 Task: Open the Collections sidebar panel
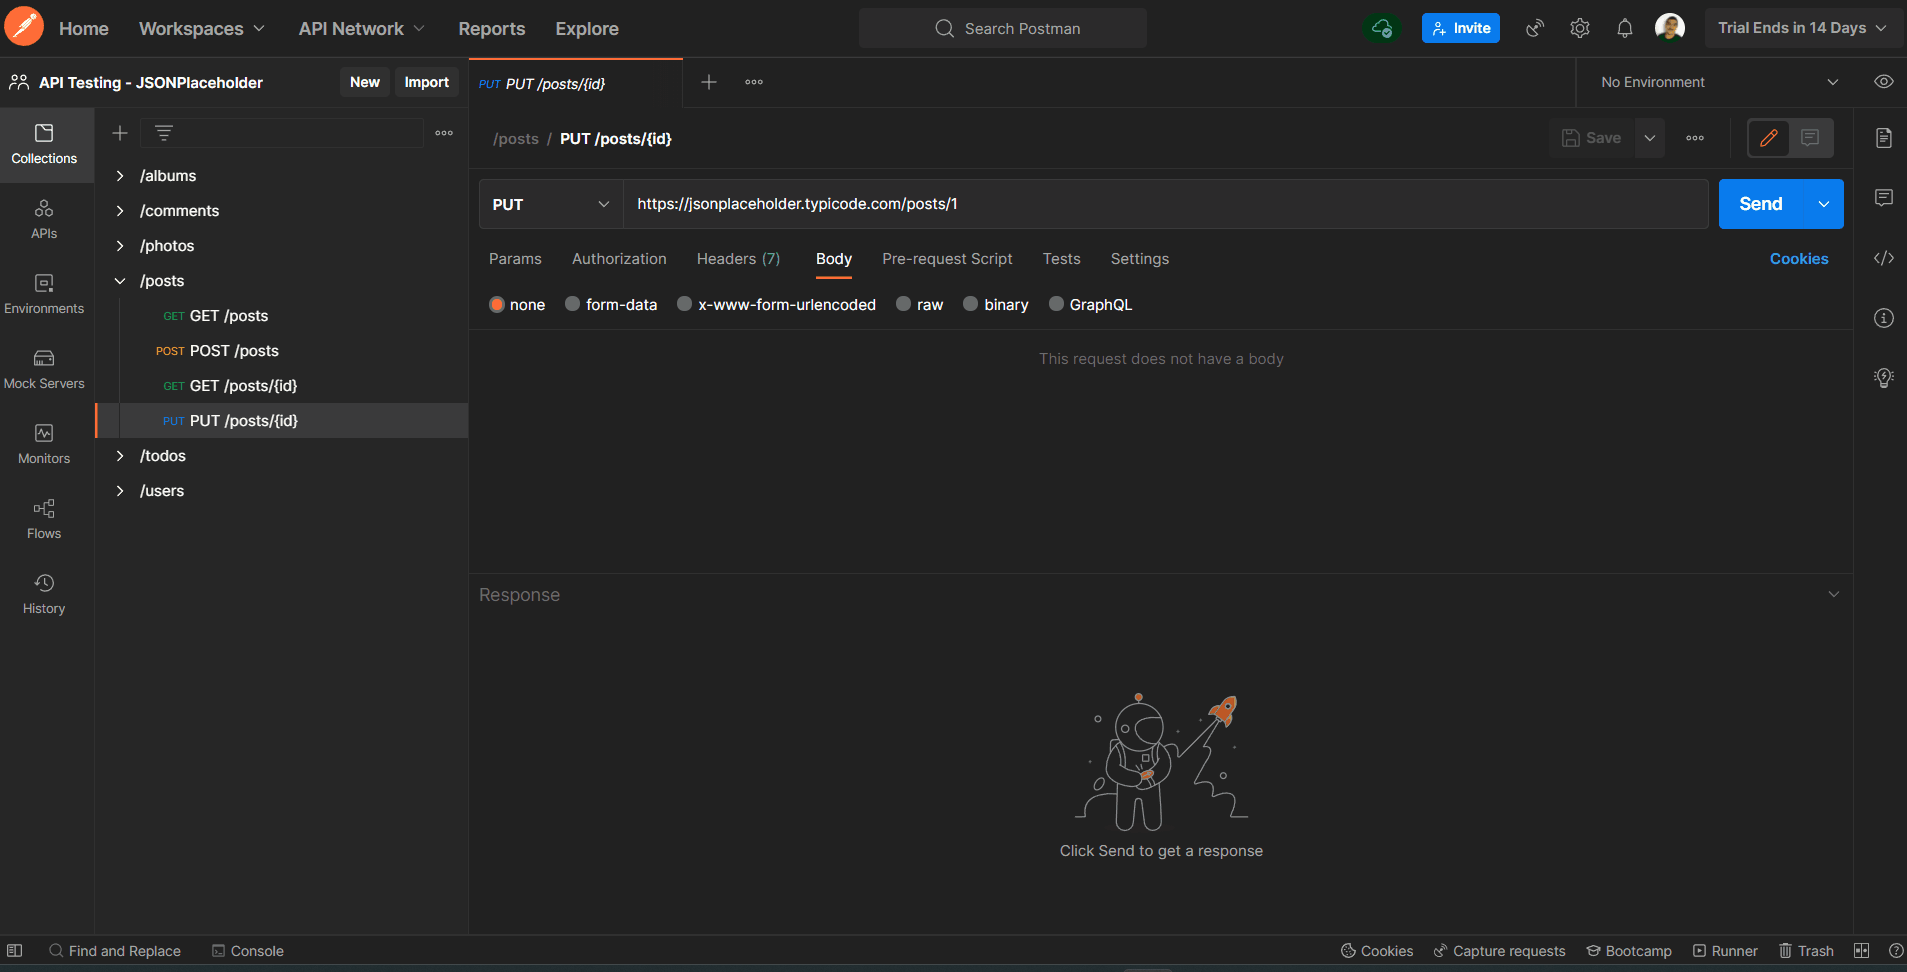point(44,145)
